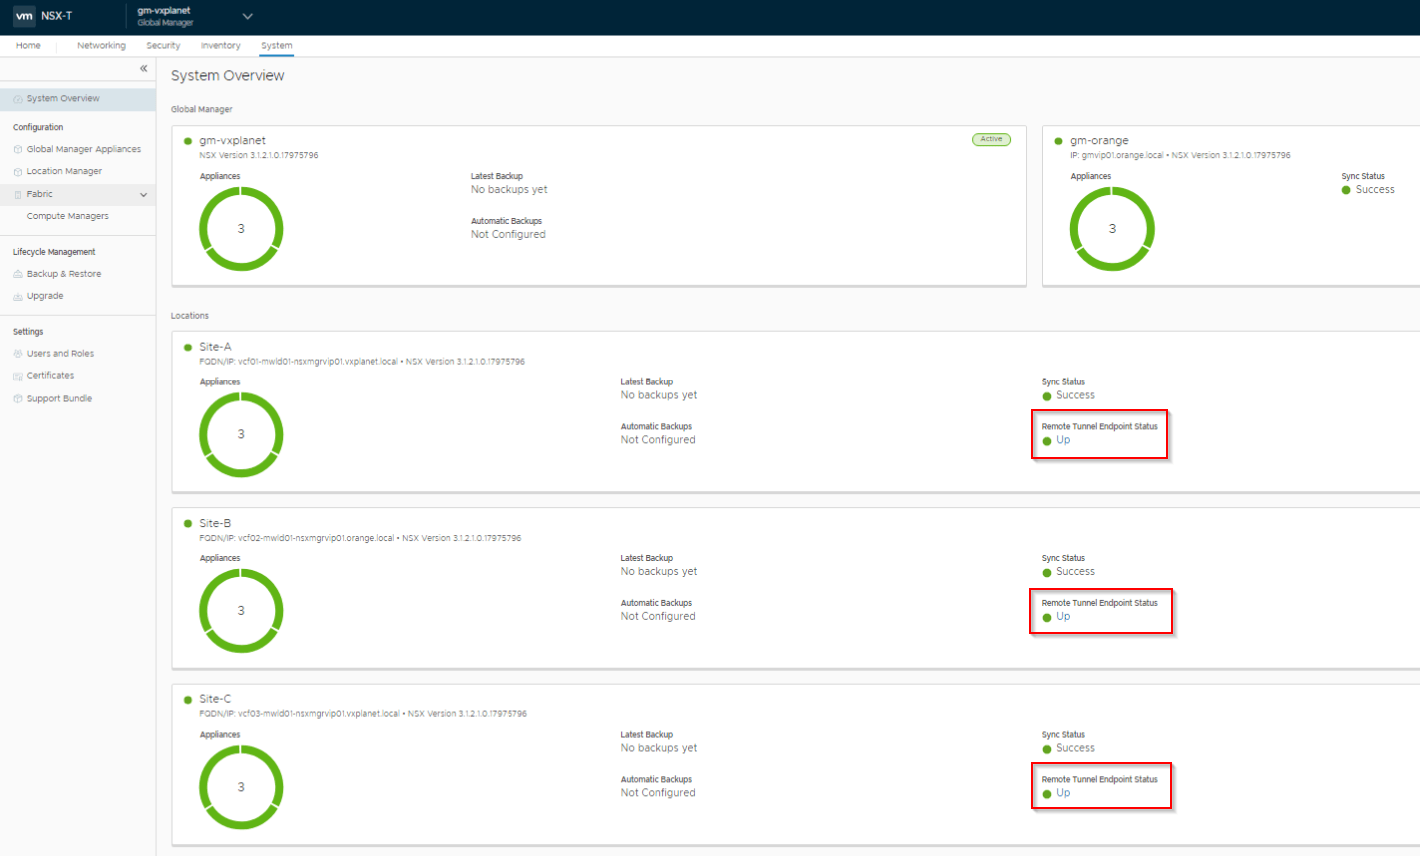Click the VMware vm logo icon
1420x856 pixels.
24,16
